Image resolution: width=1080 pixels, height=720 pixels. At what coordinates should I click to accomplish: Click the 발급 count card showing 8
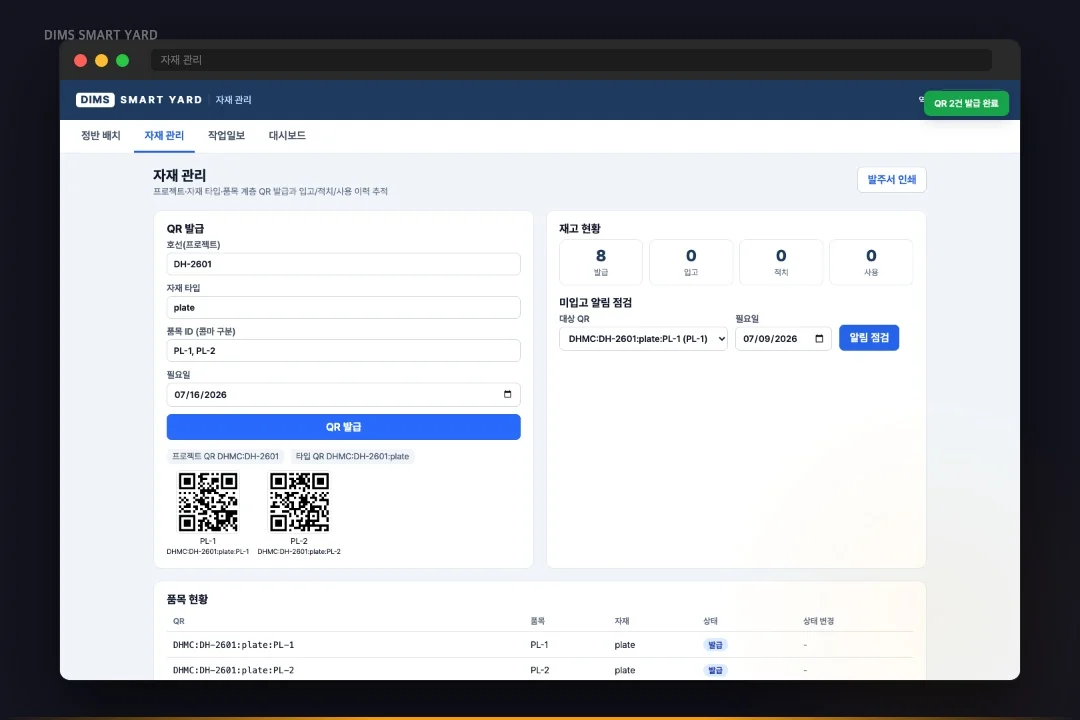[601, 262]
